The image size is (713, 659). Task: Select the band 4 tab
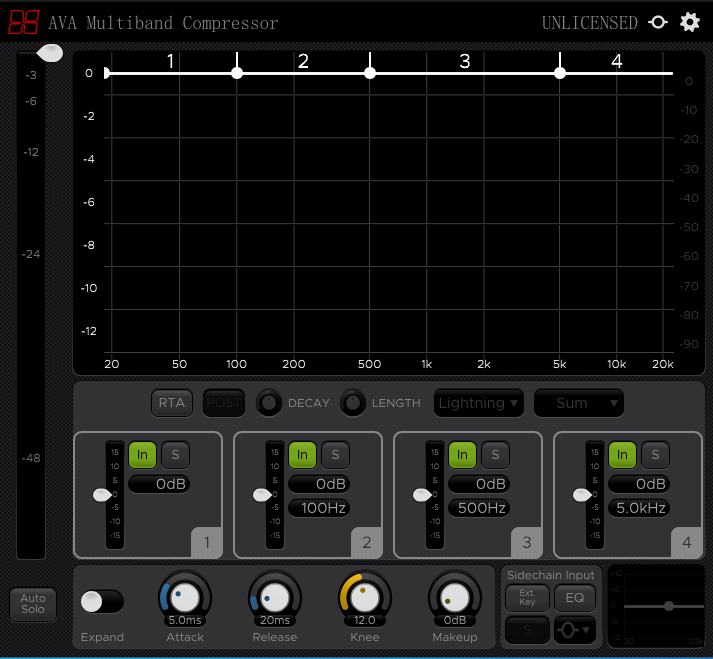point(687,542)
